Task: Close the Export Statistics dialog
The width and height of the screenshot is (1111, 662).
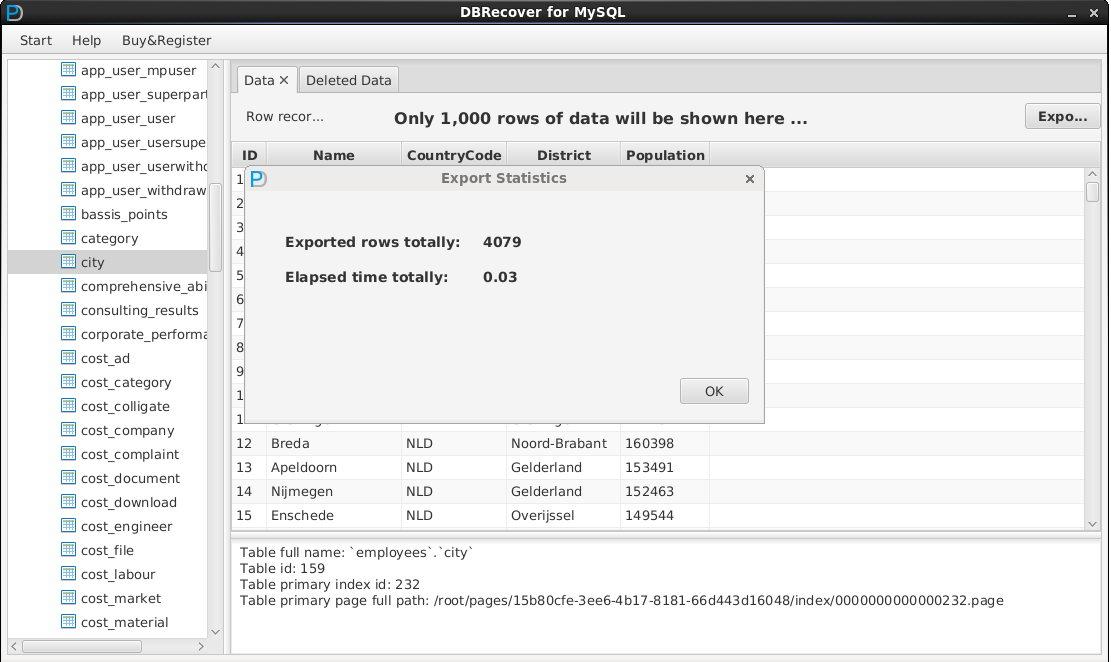Action: tap(750, 179)
